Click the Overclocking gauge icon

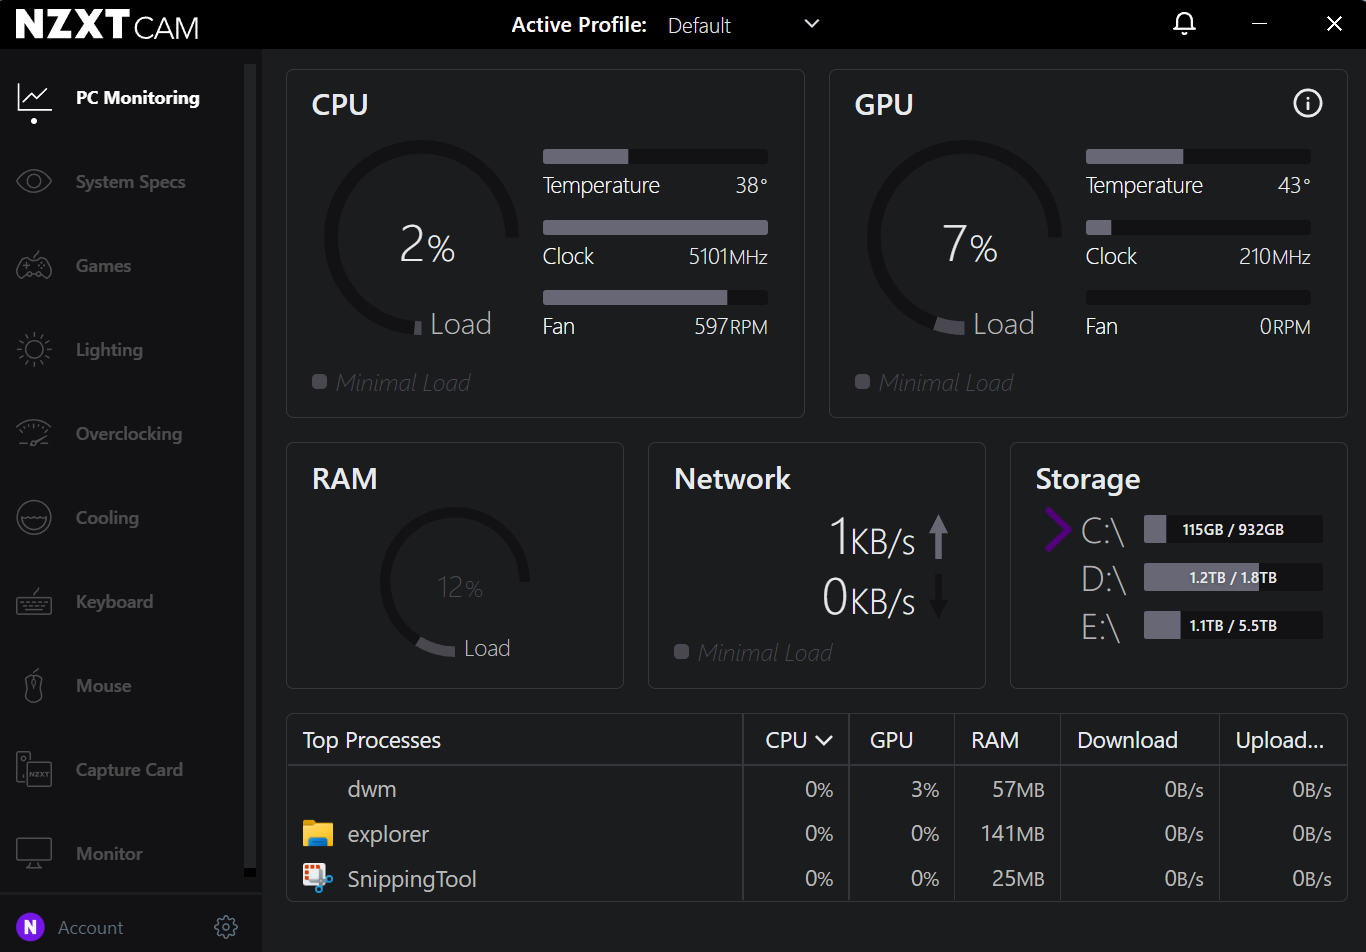[x=34, y=433]
